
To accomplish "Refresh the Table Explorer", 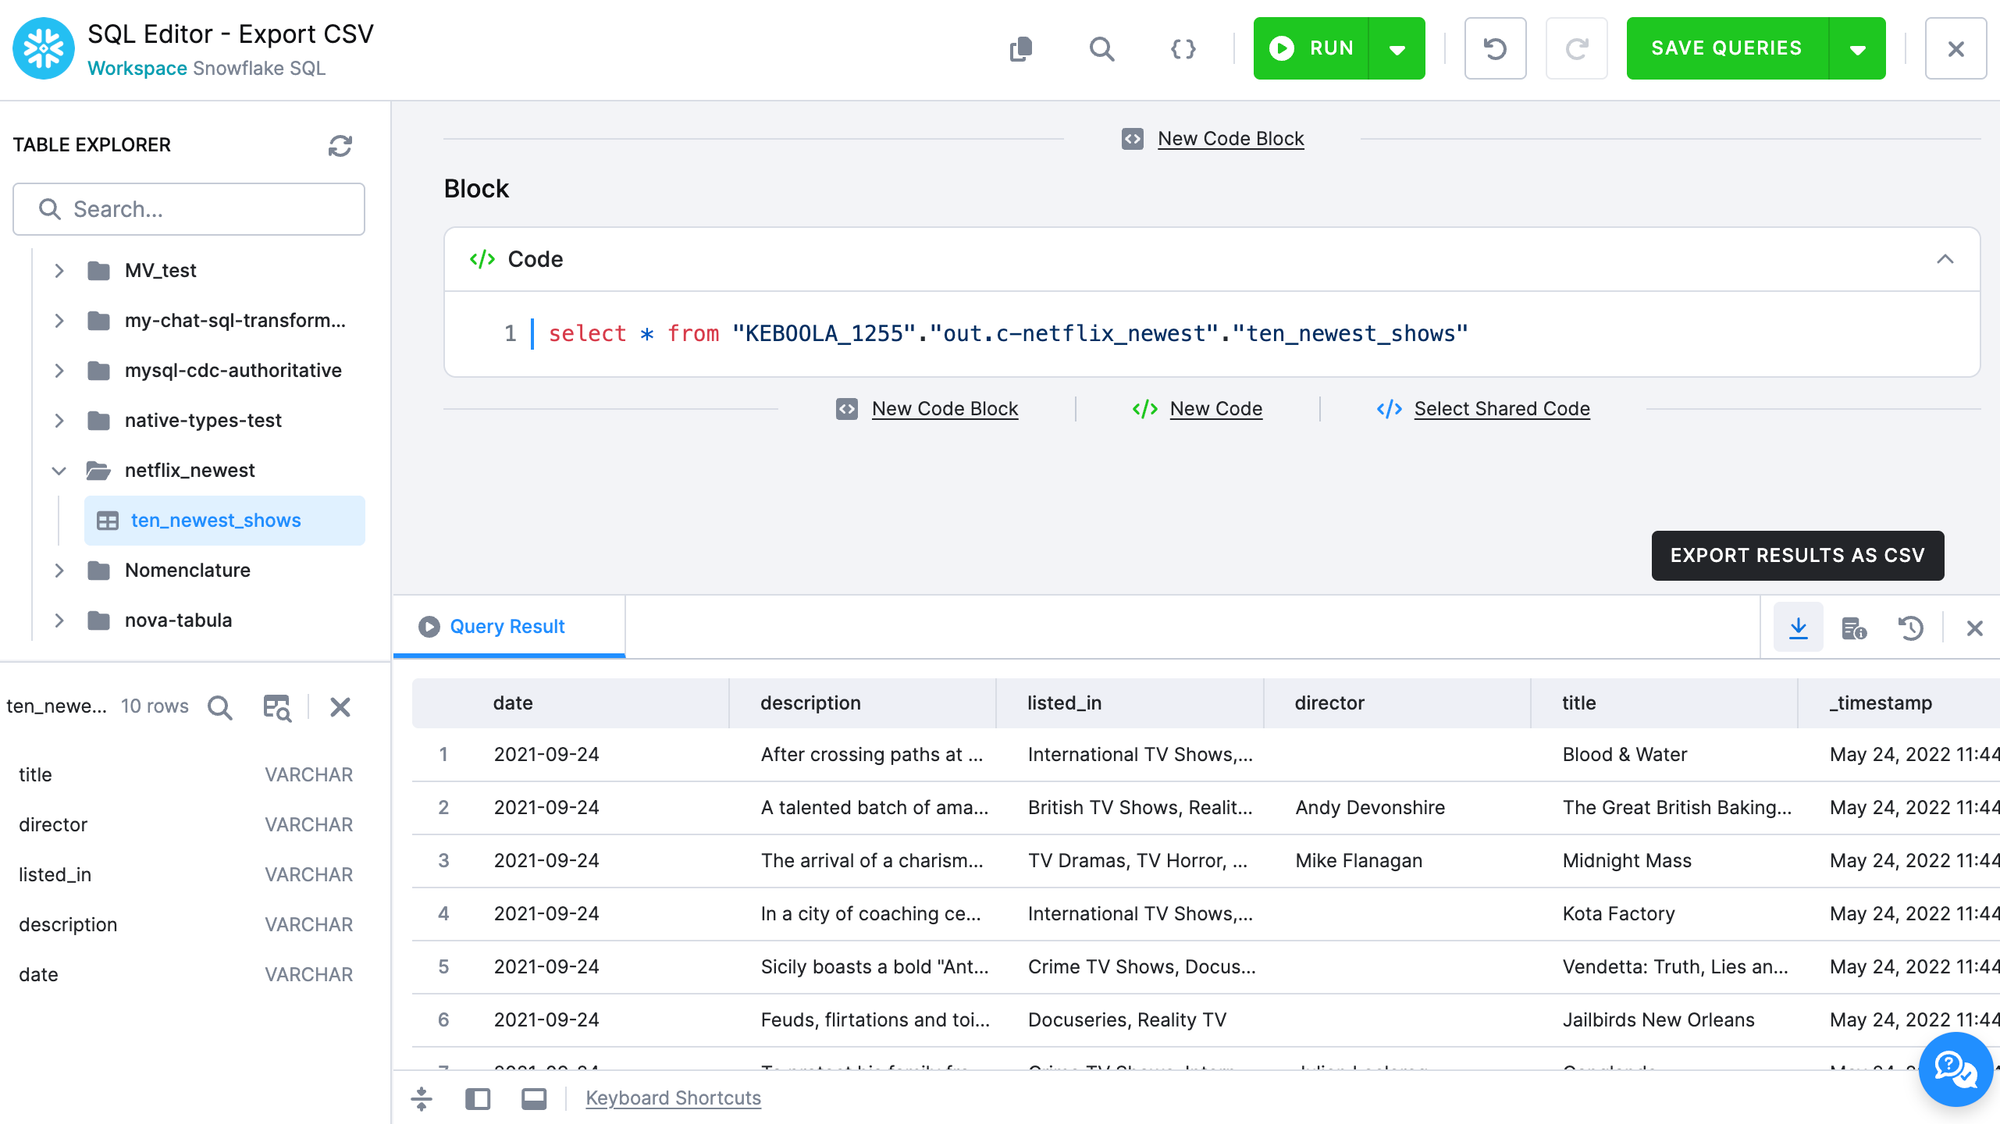I will coord(340,145).
